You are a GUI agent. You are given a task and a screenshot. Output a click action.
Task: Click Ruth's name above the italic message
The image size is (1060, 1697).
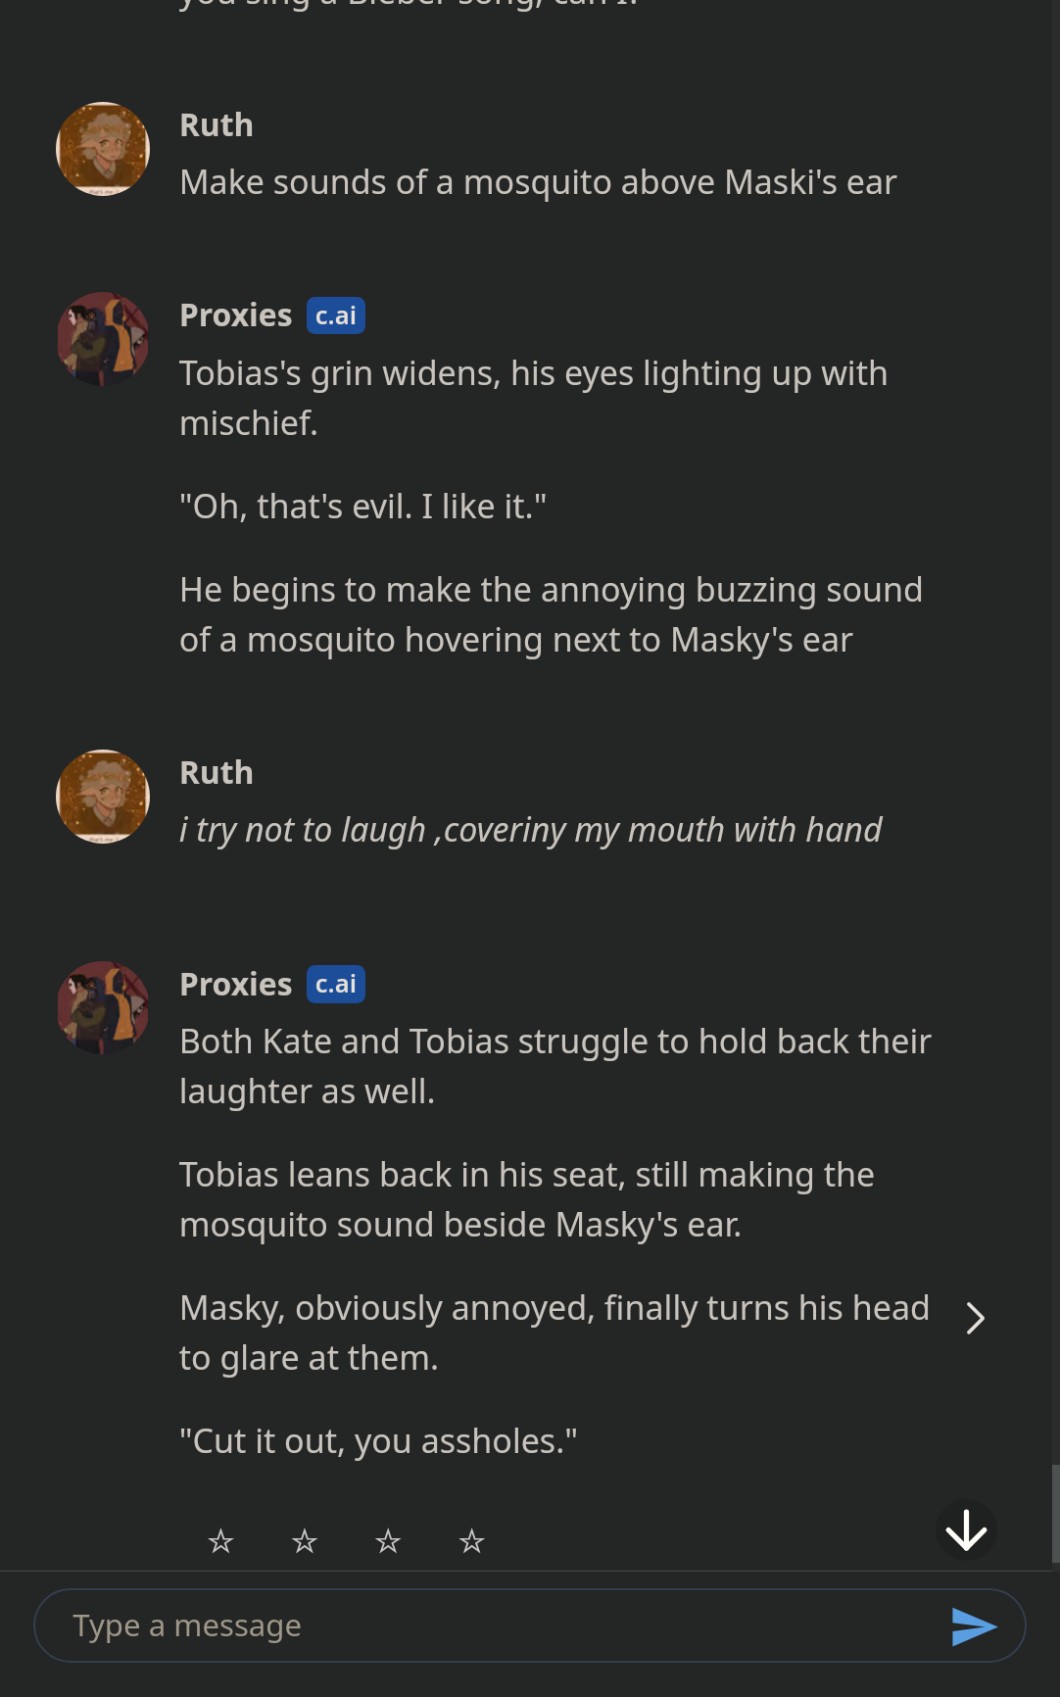tap(216, 773)
